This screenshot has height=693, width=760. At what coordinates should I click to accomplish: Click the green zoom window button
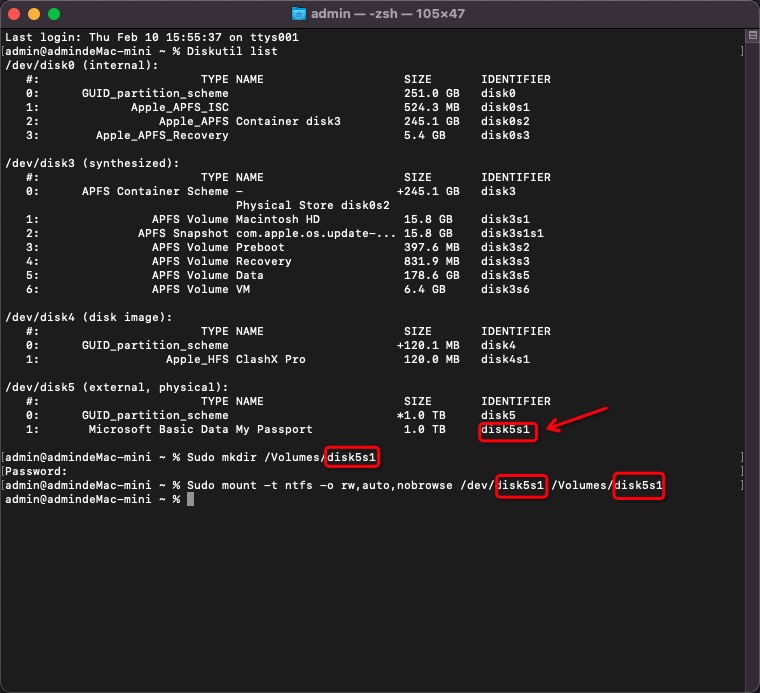click(x=54, y=14)
